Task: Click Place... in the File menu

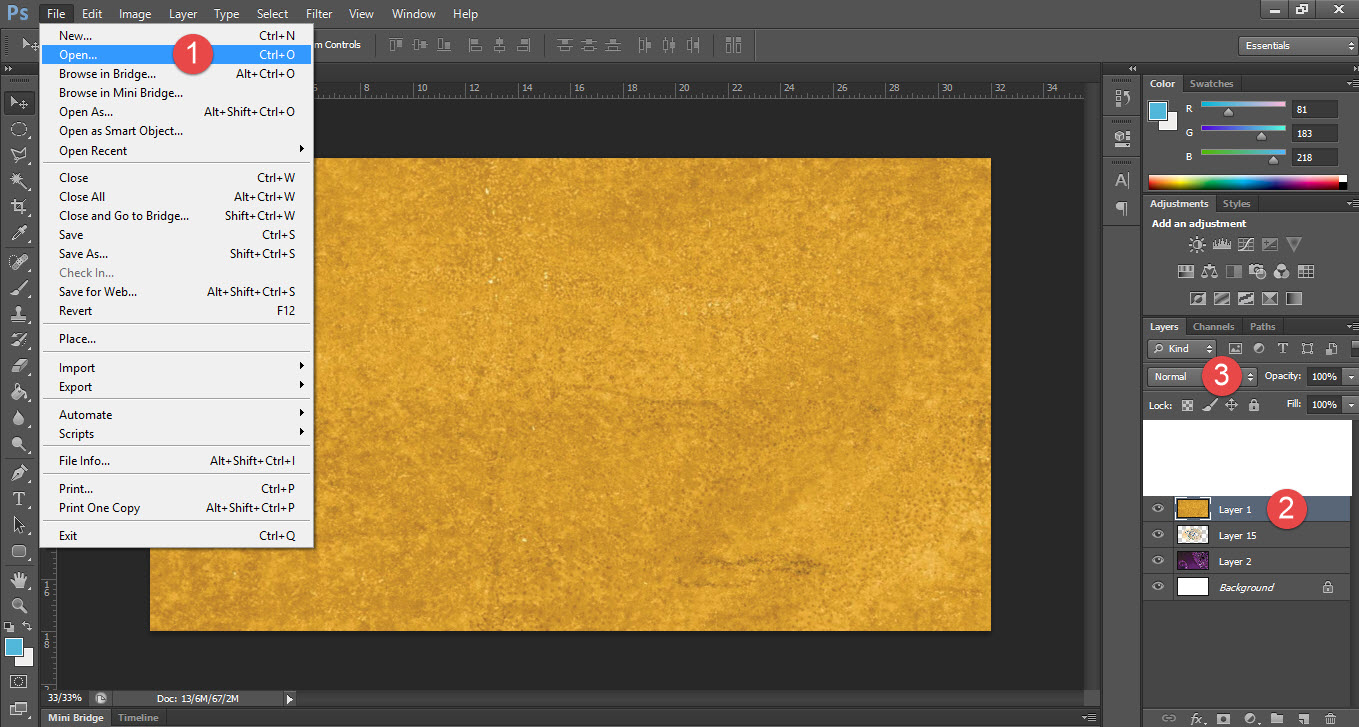Action: click(77, 339)
